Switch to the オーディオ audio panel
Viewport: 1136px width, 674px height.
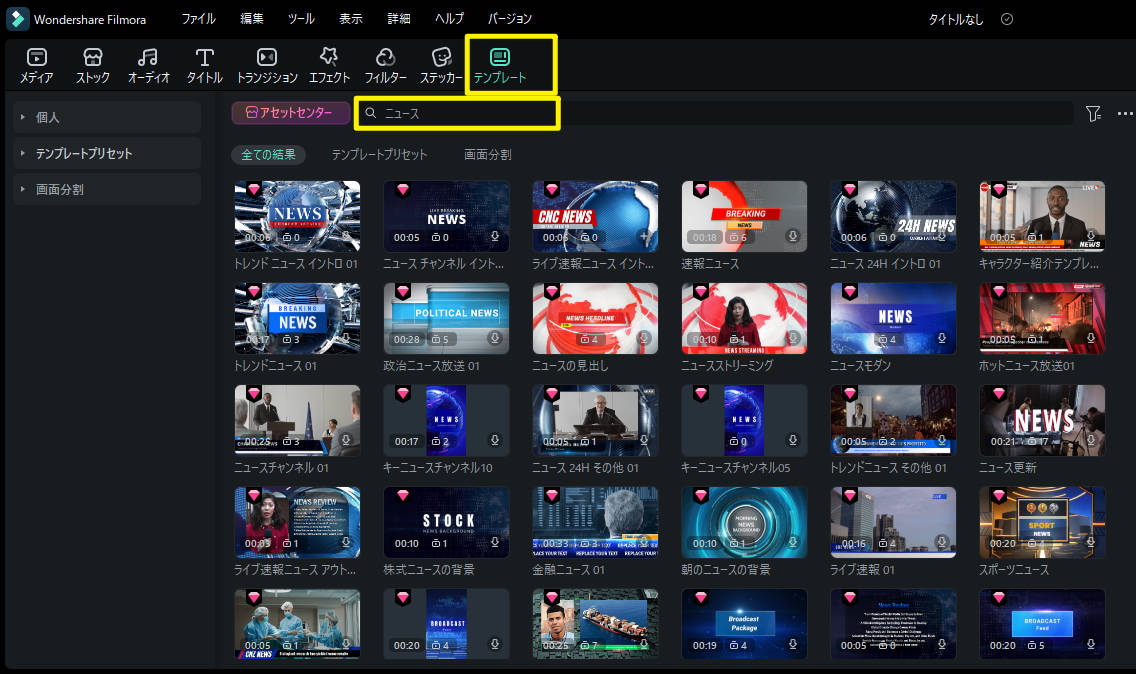149,65
